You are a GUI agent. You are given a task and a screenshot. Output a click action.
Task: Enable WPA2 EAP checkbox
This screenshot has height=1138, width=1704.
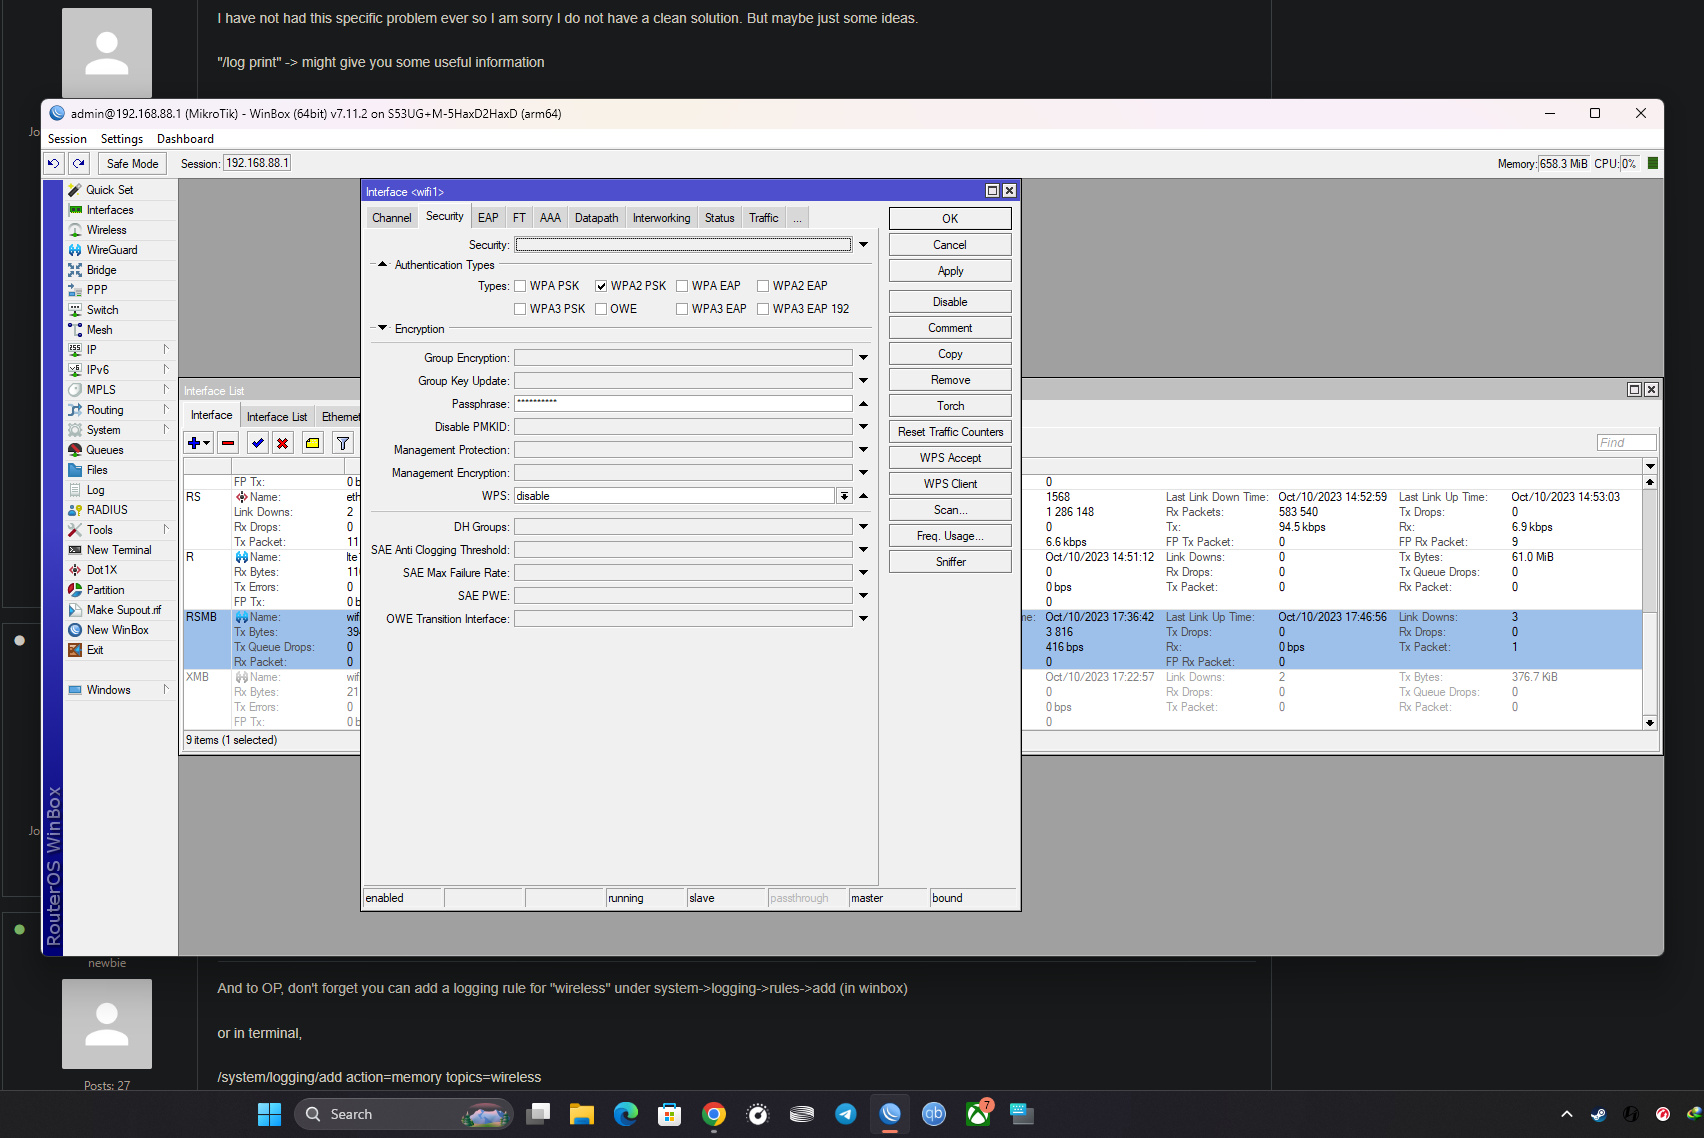pos(763,286)
